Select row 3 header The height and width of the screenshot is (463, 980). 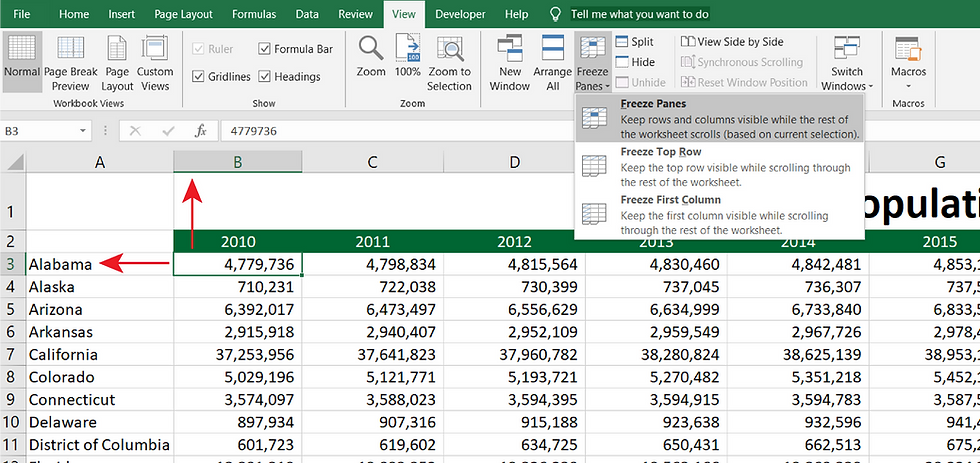coord(13,264)
